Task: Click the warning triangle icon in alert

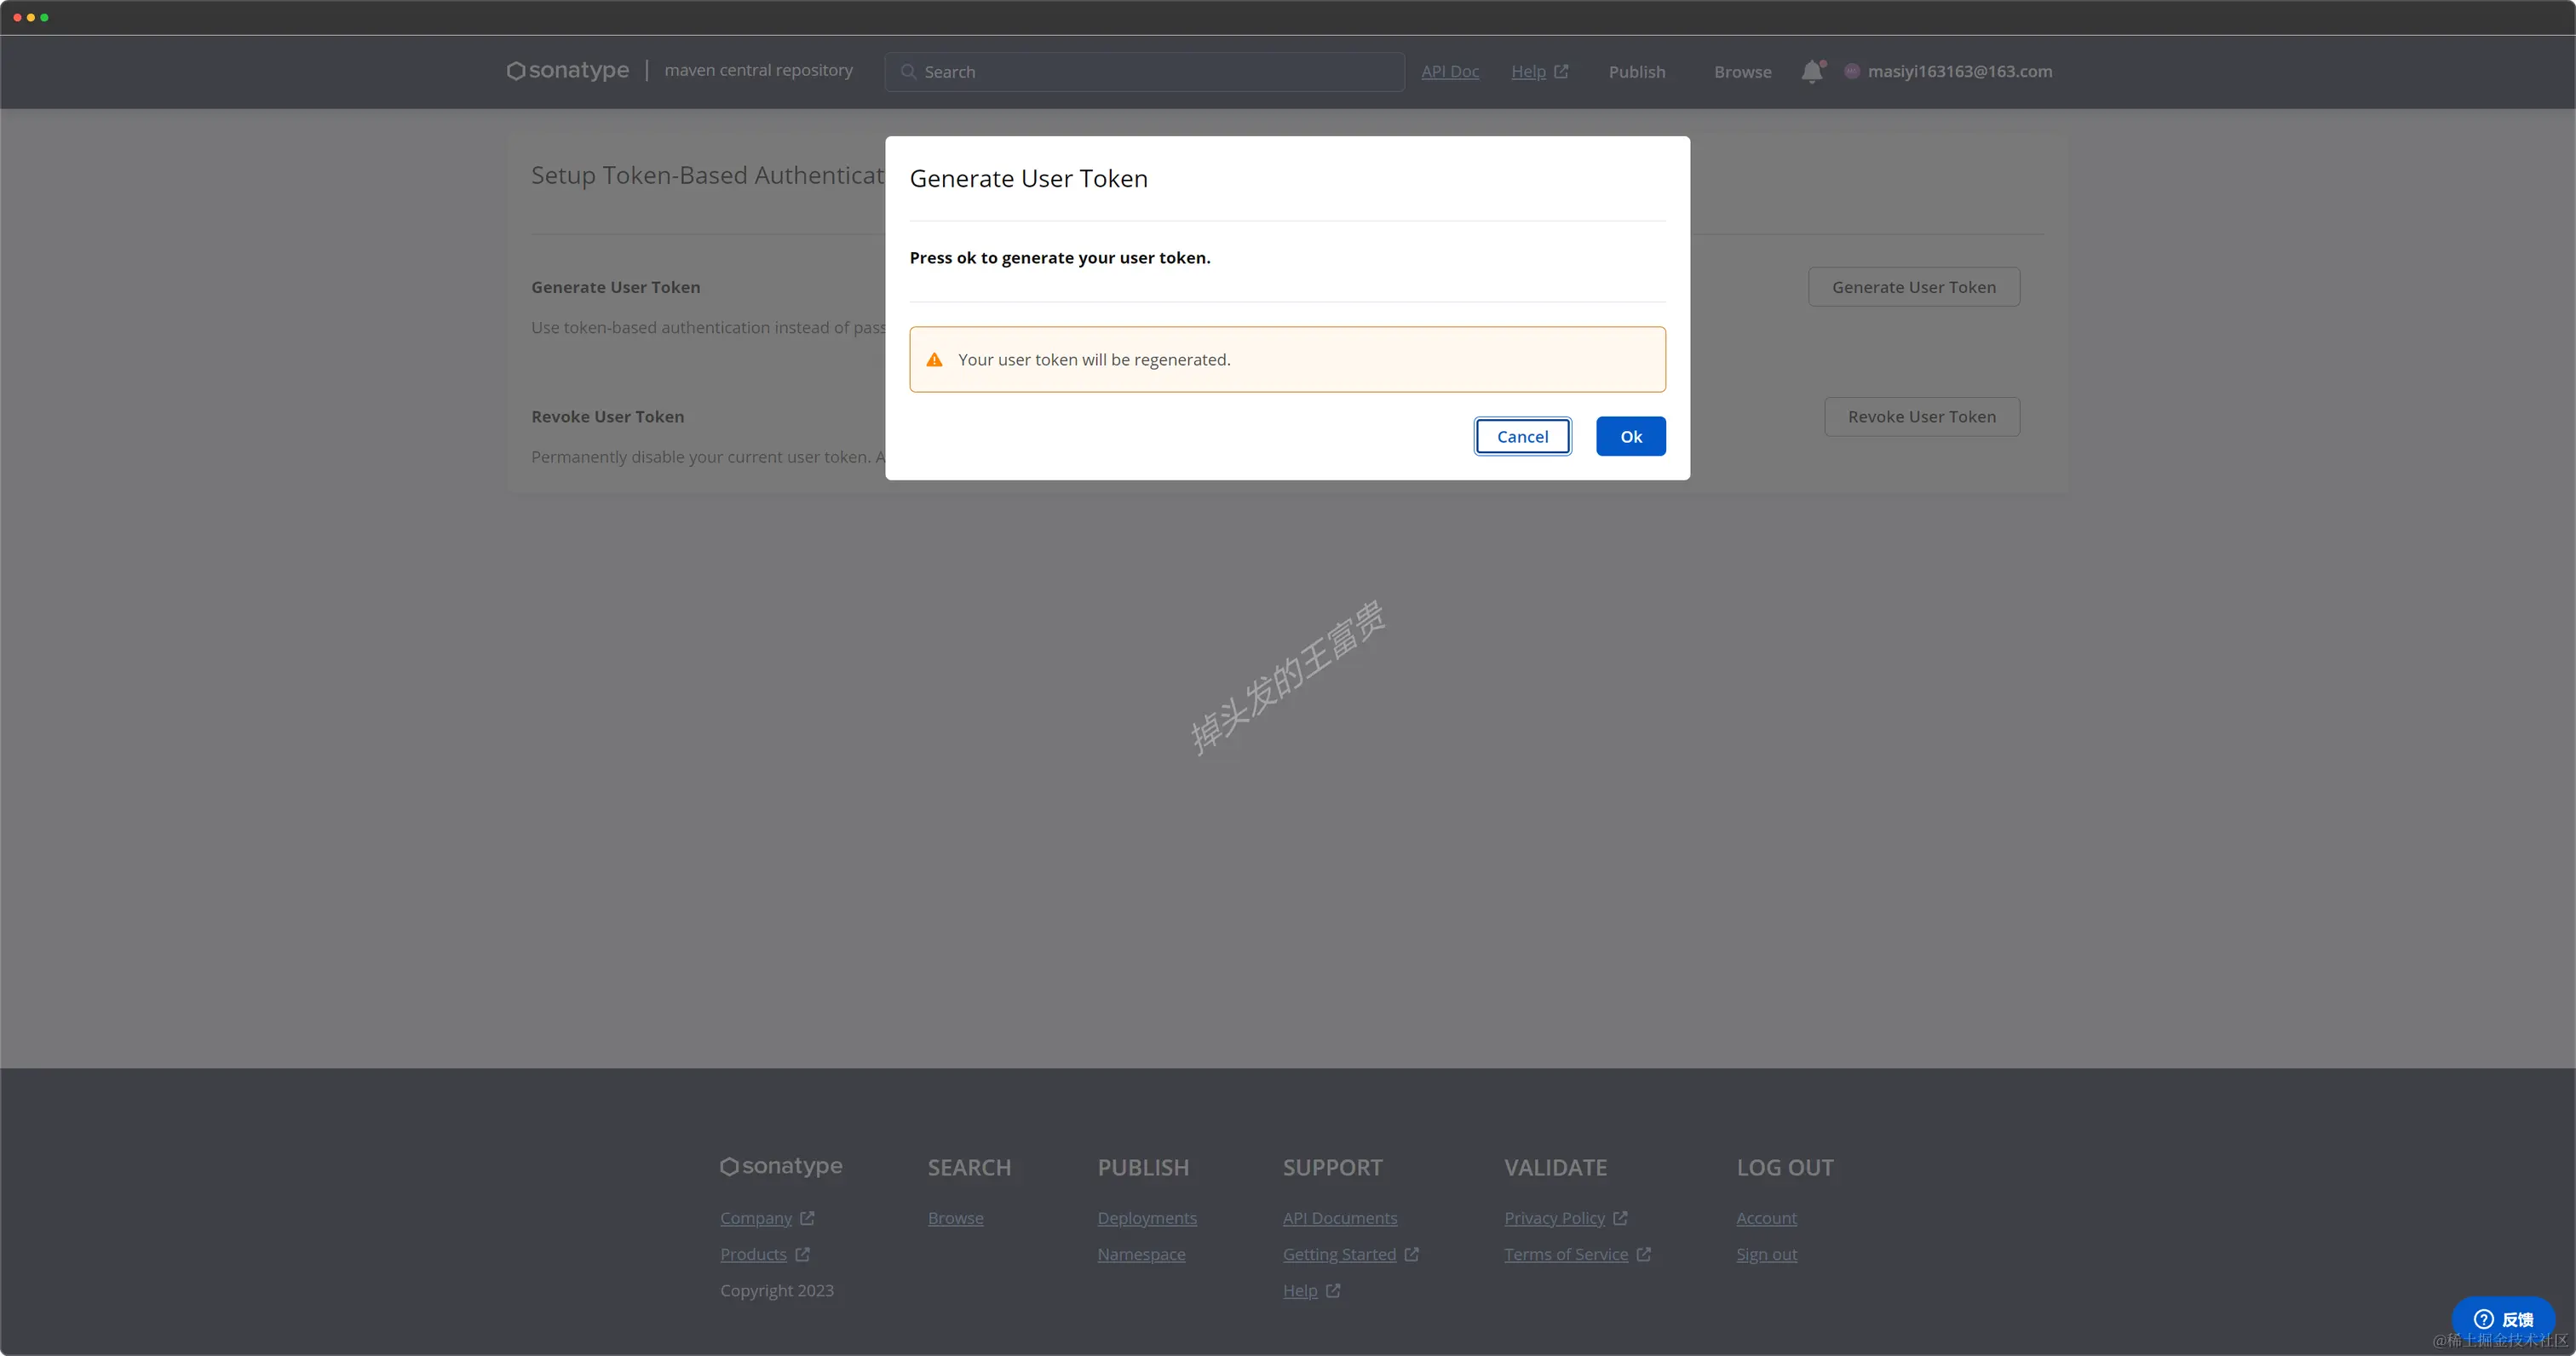Action: click(x=934, y=360)
